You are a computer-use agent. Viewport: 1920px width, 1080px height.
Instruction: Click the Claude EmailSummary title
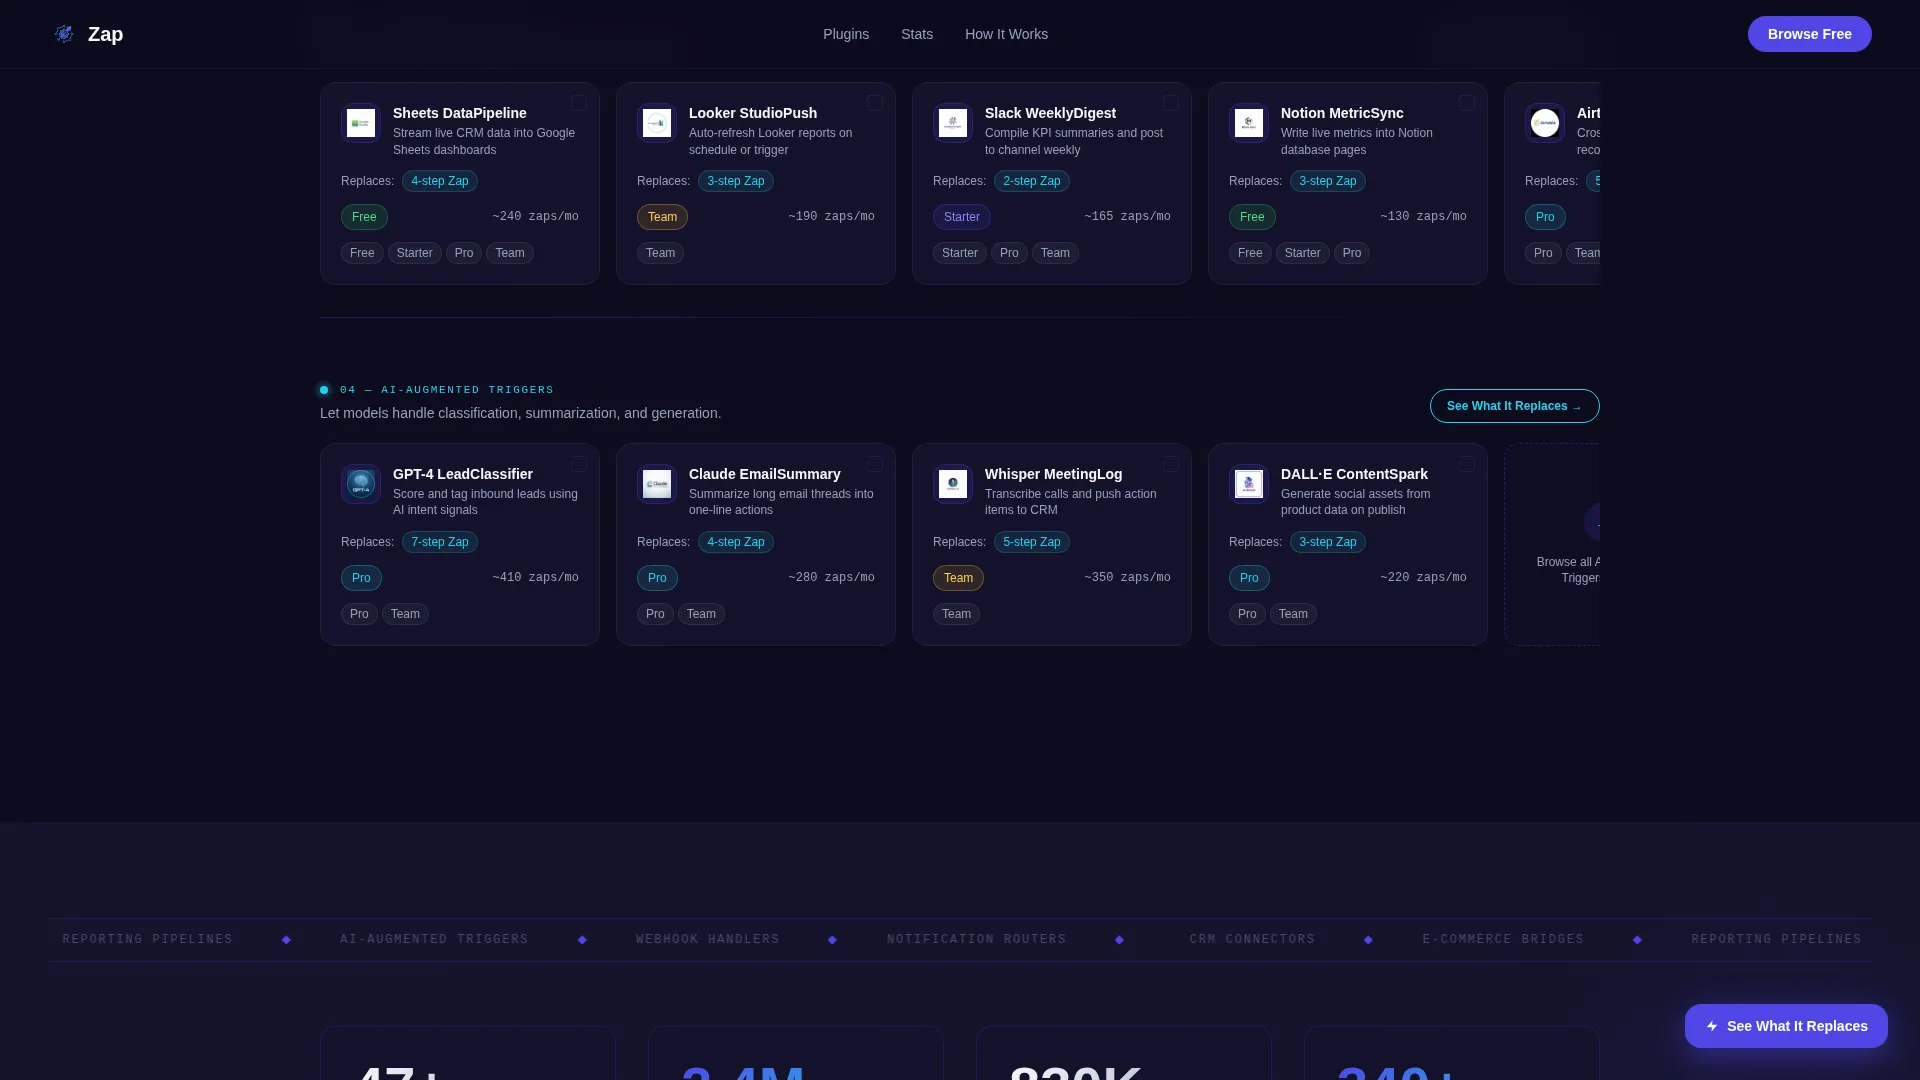click(764, 474)
